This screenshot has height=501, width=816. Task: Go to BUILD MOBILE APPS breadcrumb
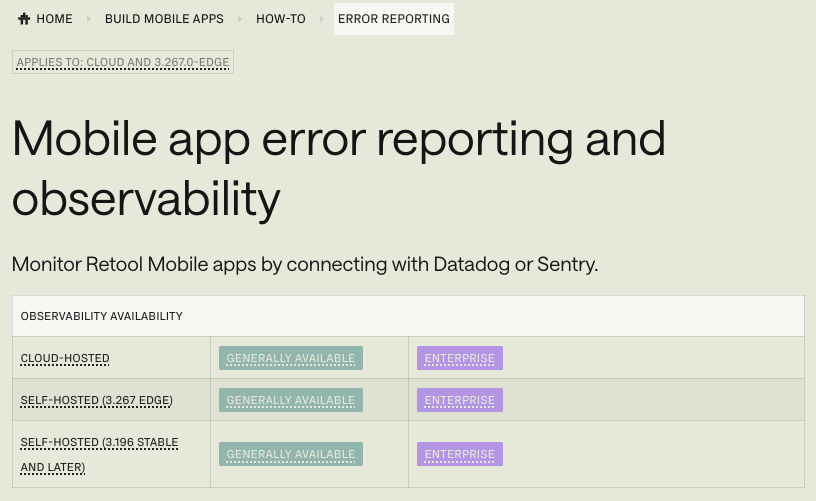pos(164,19)
